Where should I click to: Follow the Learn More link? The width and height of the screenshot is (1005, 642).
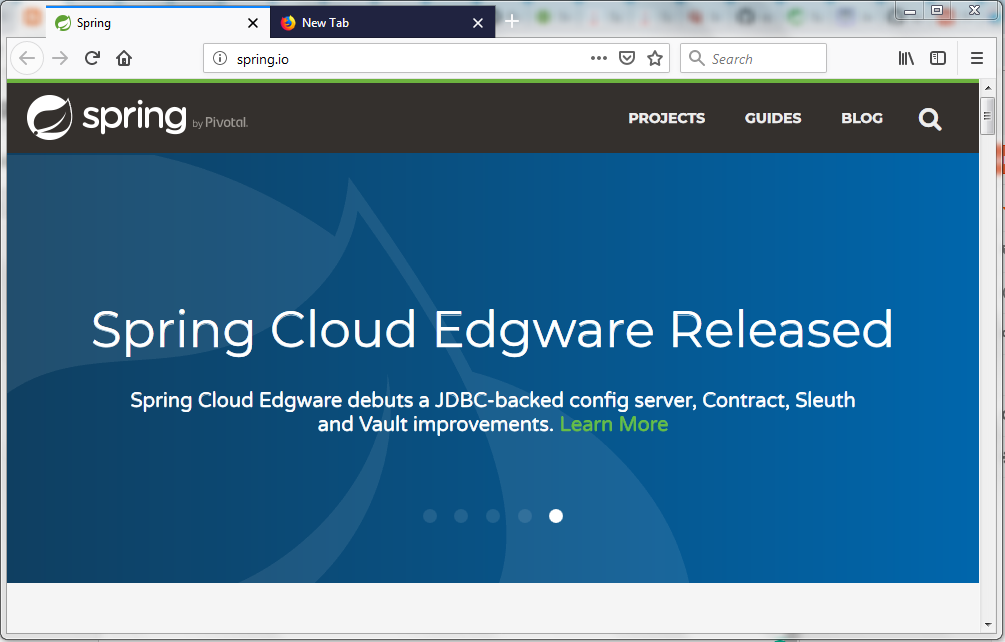pyautogui.click(x=613, y=424)
